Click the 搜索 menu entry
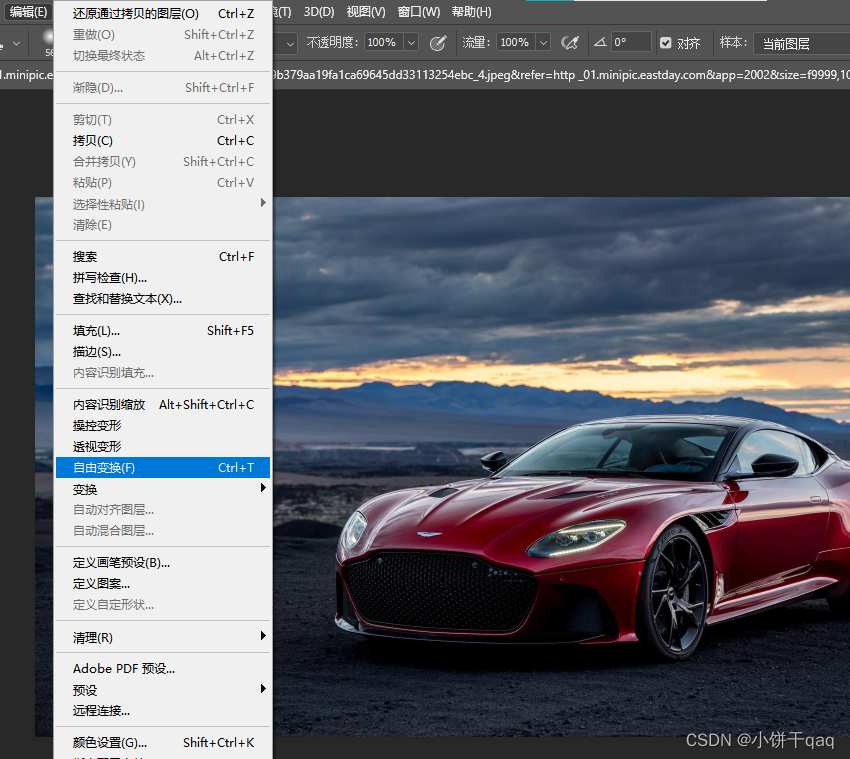This screenshot has height=759, width=850. pyautogui.click(x=163, y=256)
